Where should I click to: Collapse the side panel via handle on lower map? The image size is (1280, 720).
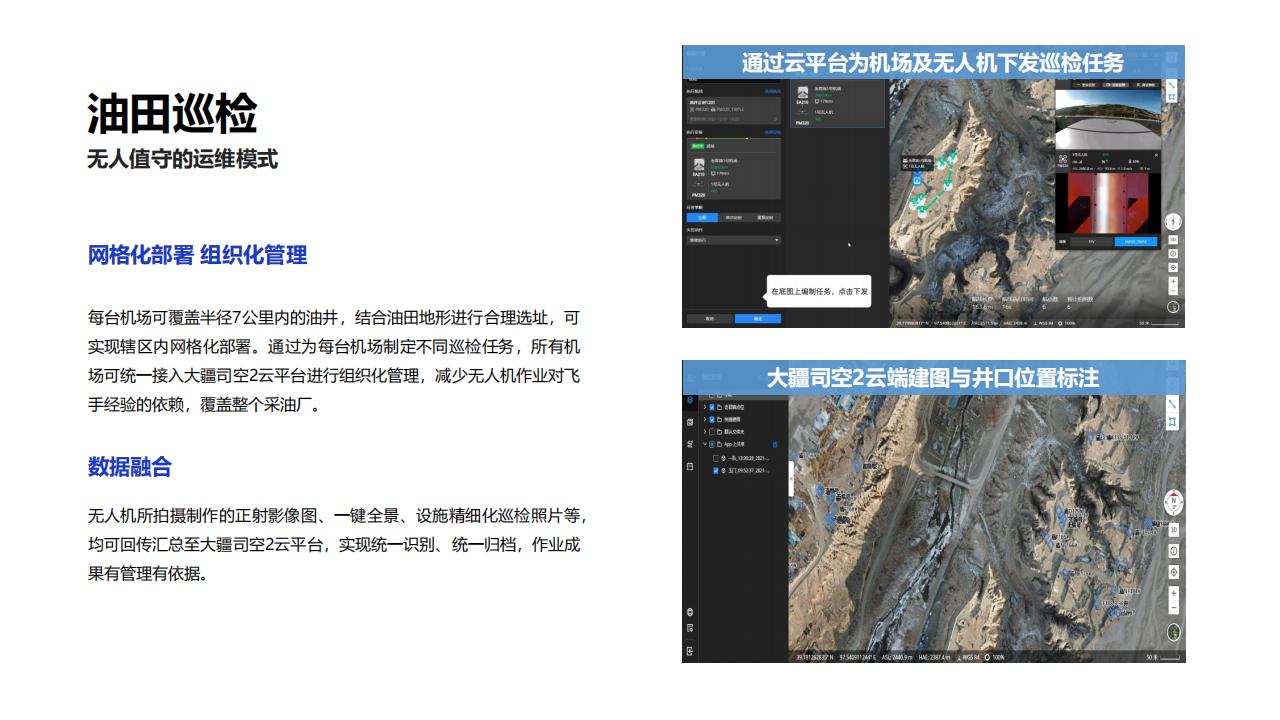pos(792,477)
